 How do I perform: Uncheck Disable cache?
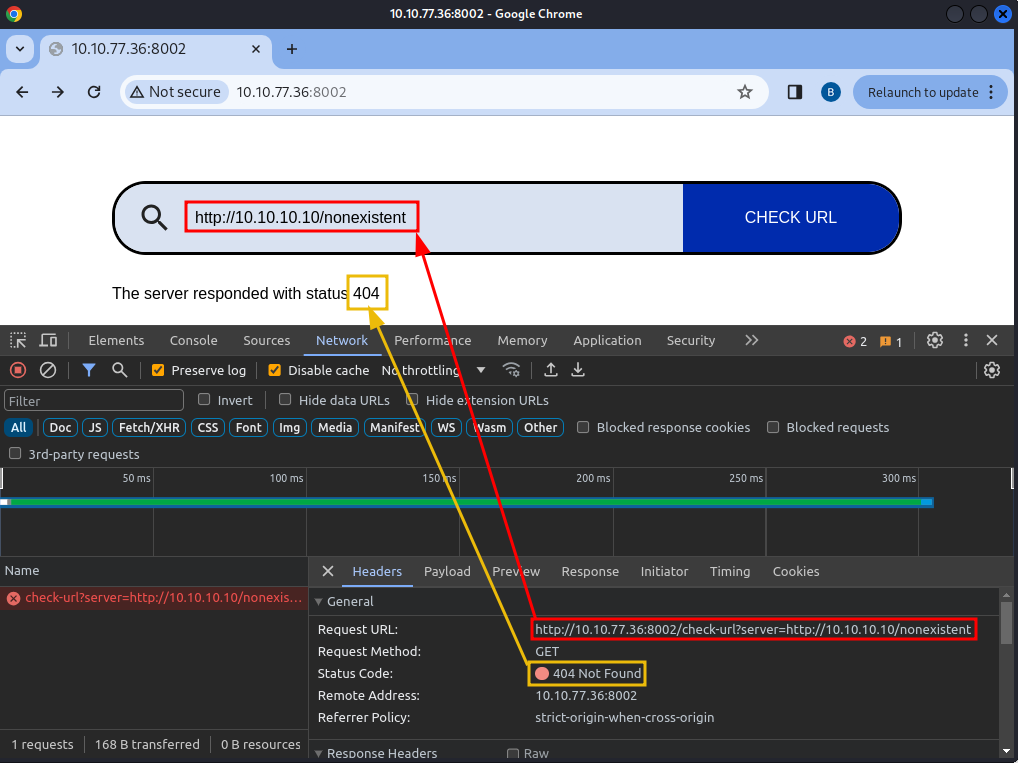pos(275,370)
